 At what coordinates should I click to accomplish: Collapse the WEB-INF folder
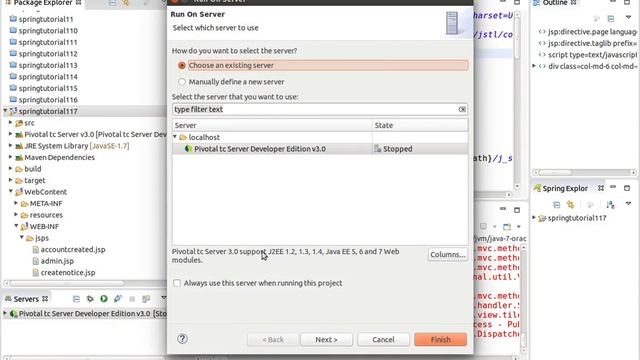click(x=16, y=226)
